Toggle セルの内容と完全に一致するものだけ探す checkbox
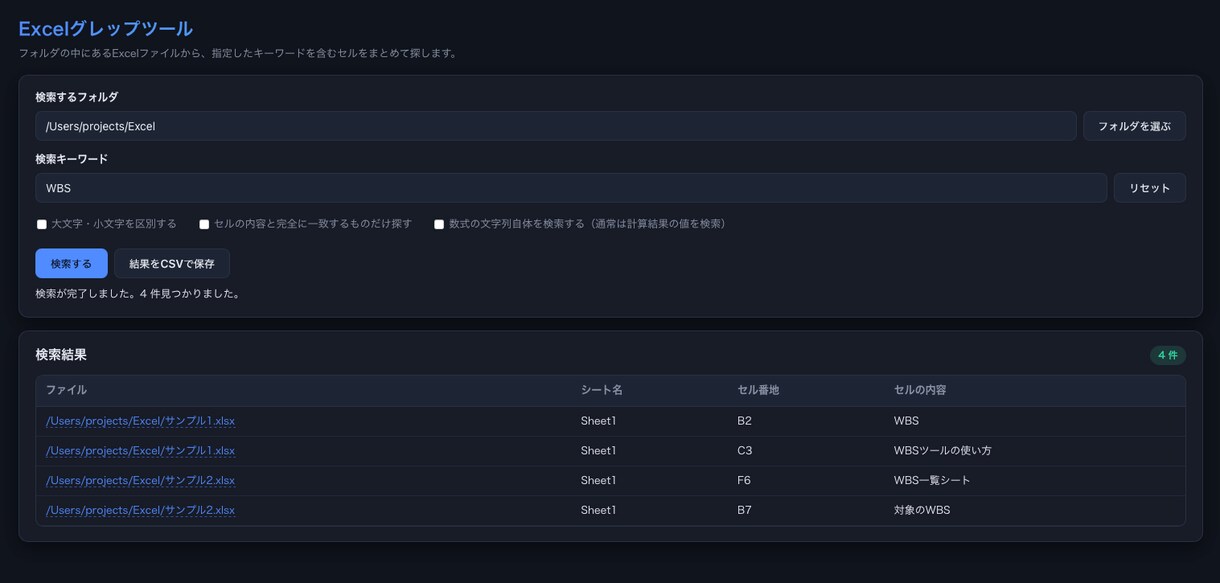The image size is (1220, 583). tap(204, 224)
